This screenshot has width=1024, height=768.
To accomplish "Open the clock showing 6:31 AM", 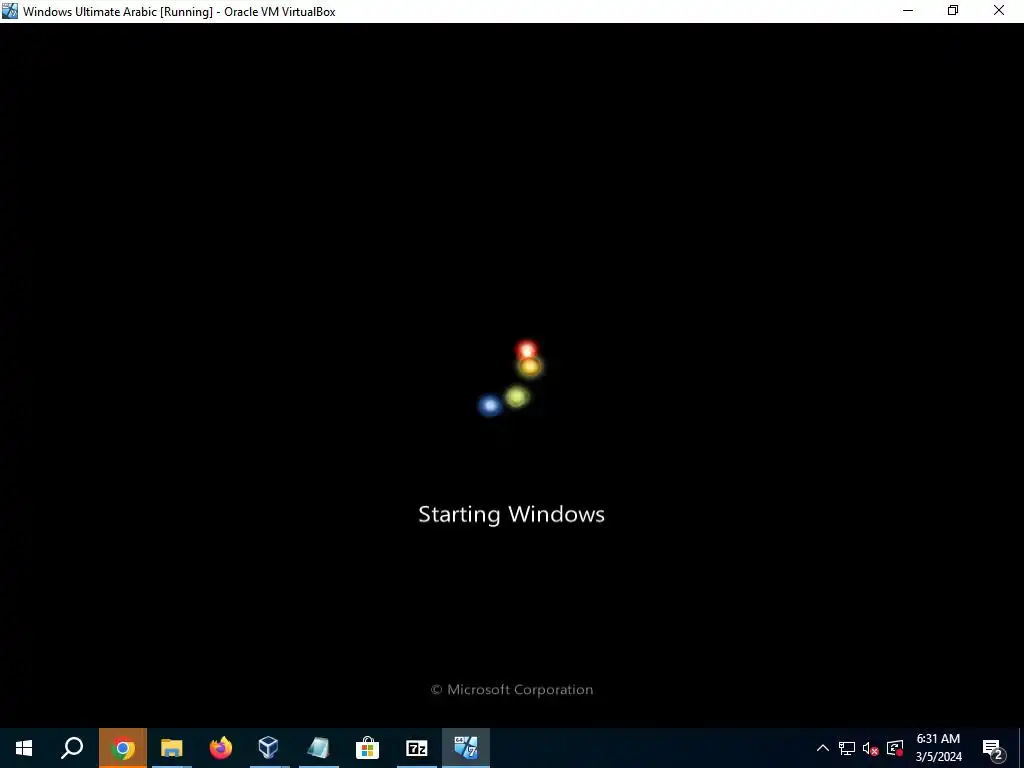I will [x=938, y=748].
